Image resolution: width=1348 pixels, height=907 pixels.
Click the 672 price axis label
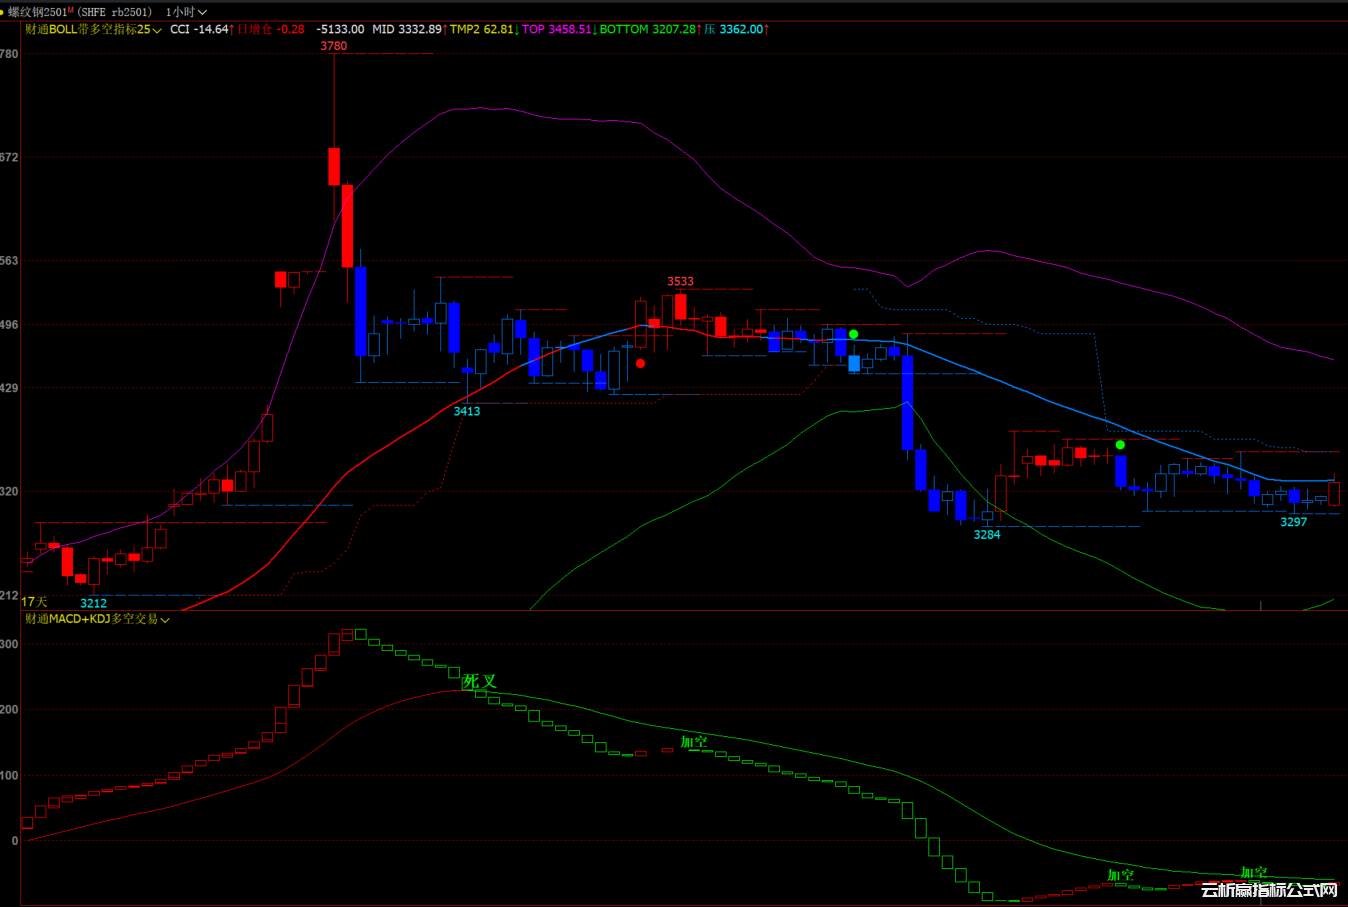[9, 158]
